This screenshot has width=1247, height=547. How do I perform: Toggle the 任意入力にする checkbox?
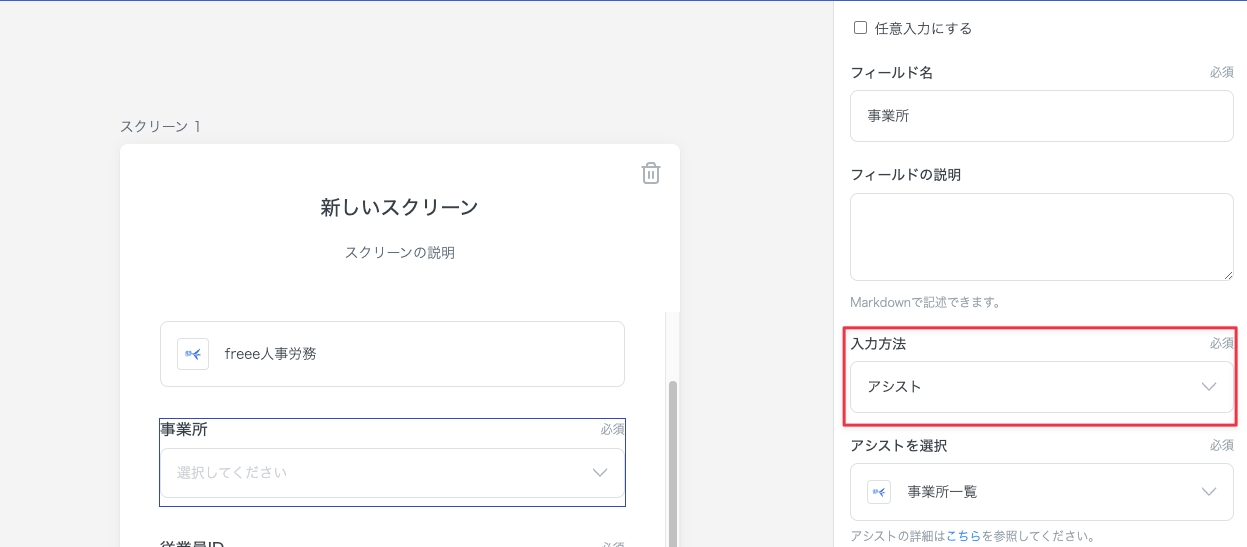860,28
